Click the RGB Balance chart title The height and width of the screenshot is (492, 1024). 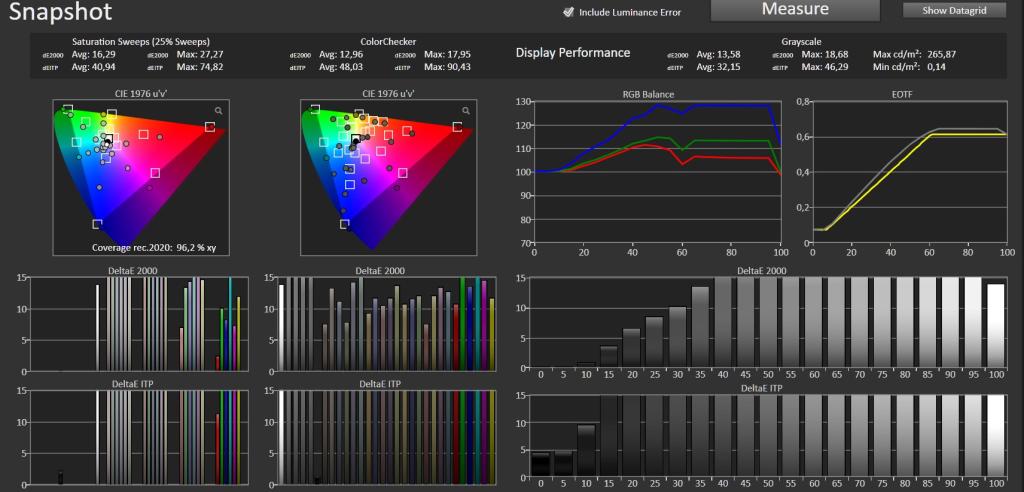648,95
